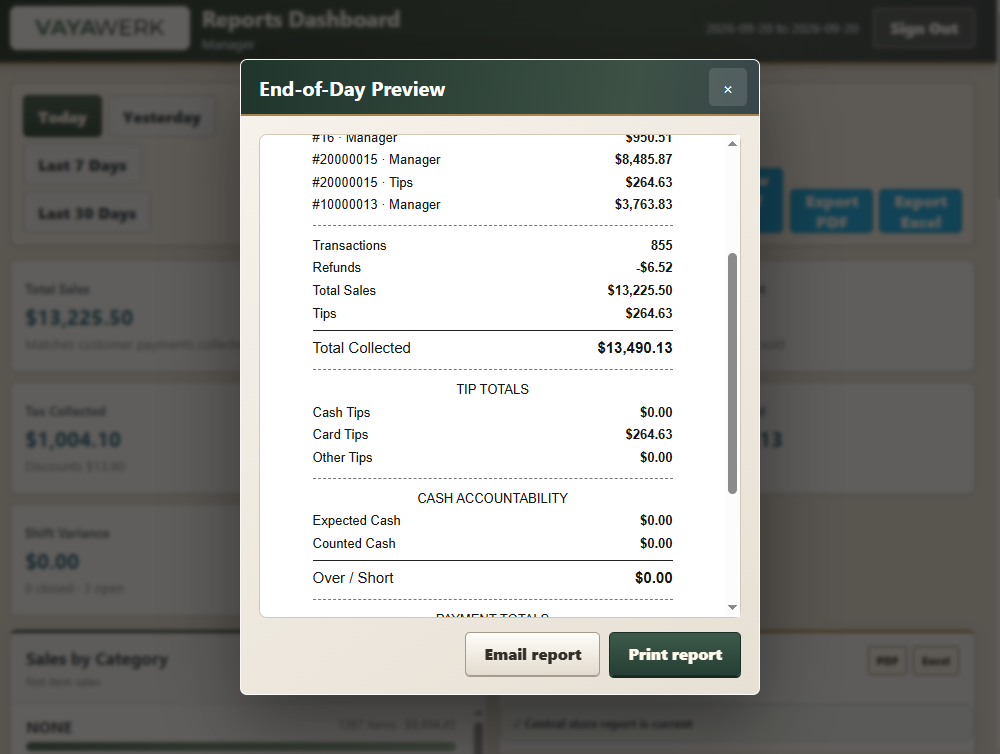Click the receipt scrollbar down arrow
Screen dimensions: 1000x754
[732, 607]
